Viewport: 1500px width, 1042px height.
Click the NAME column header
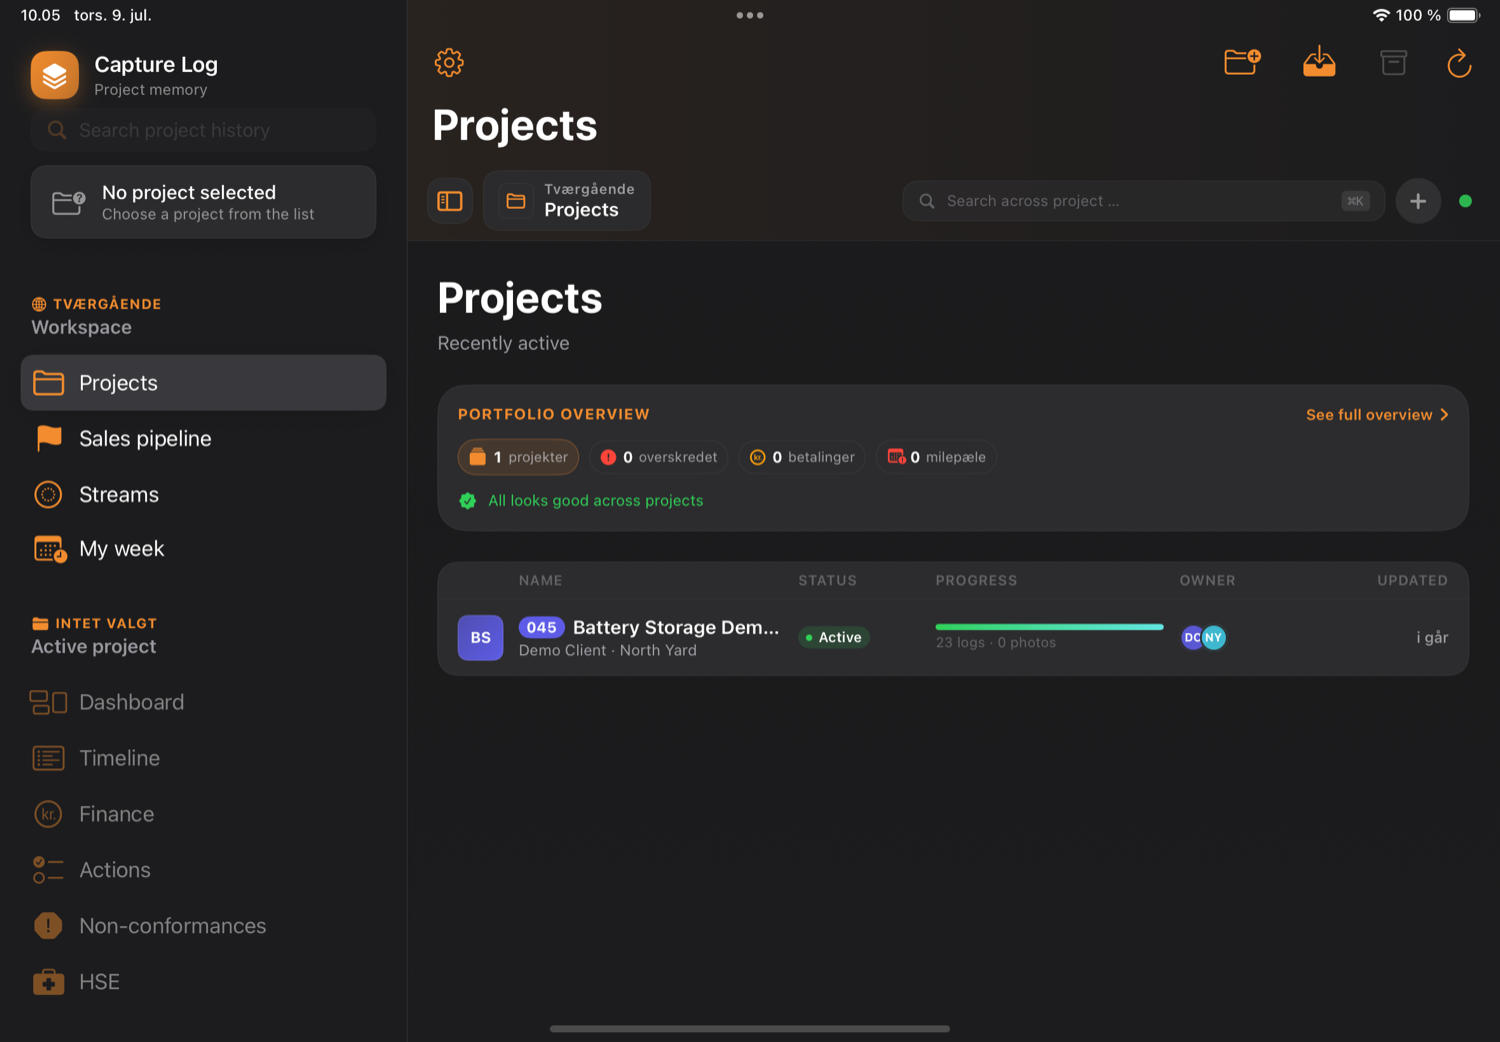[x=541, y=581]
